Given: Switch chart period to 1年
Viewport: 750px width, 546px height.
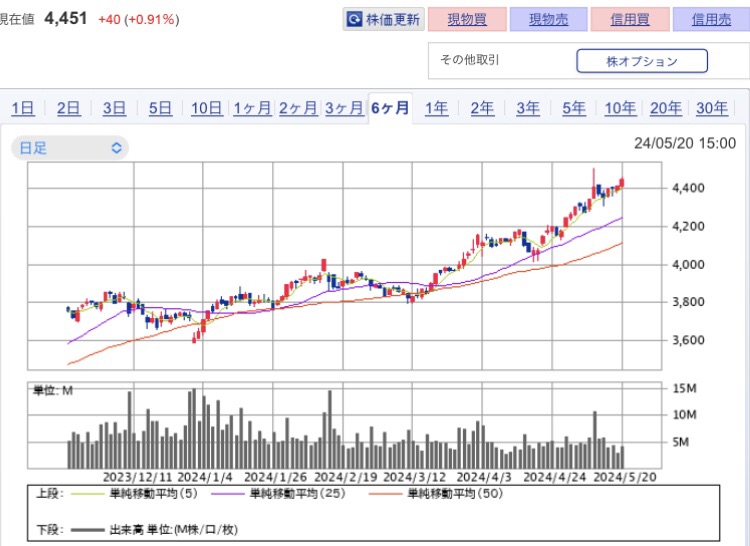Looking at the screenshot, I should (x=436, y=108).
